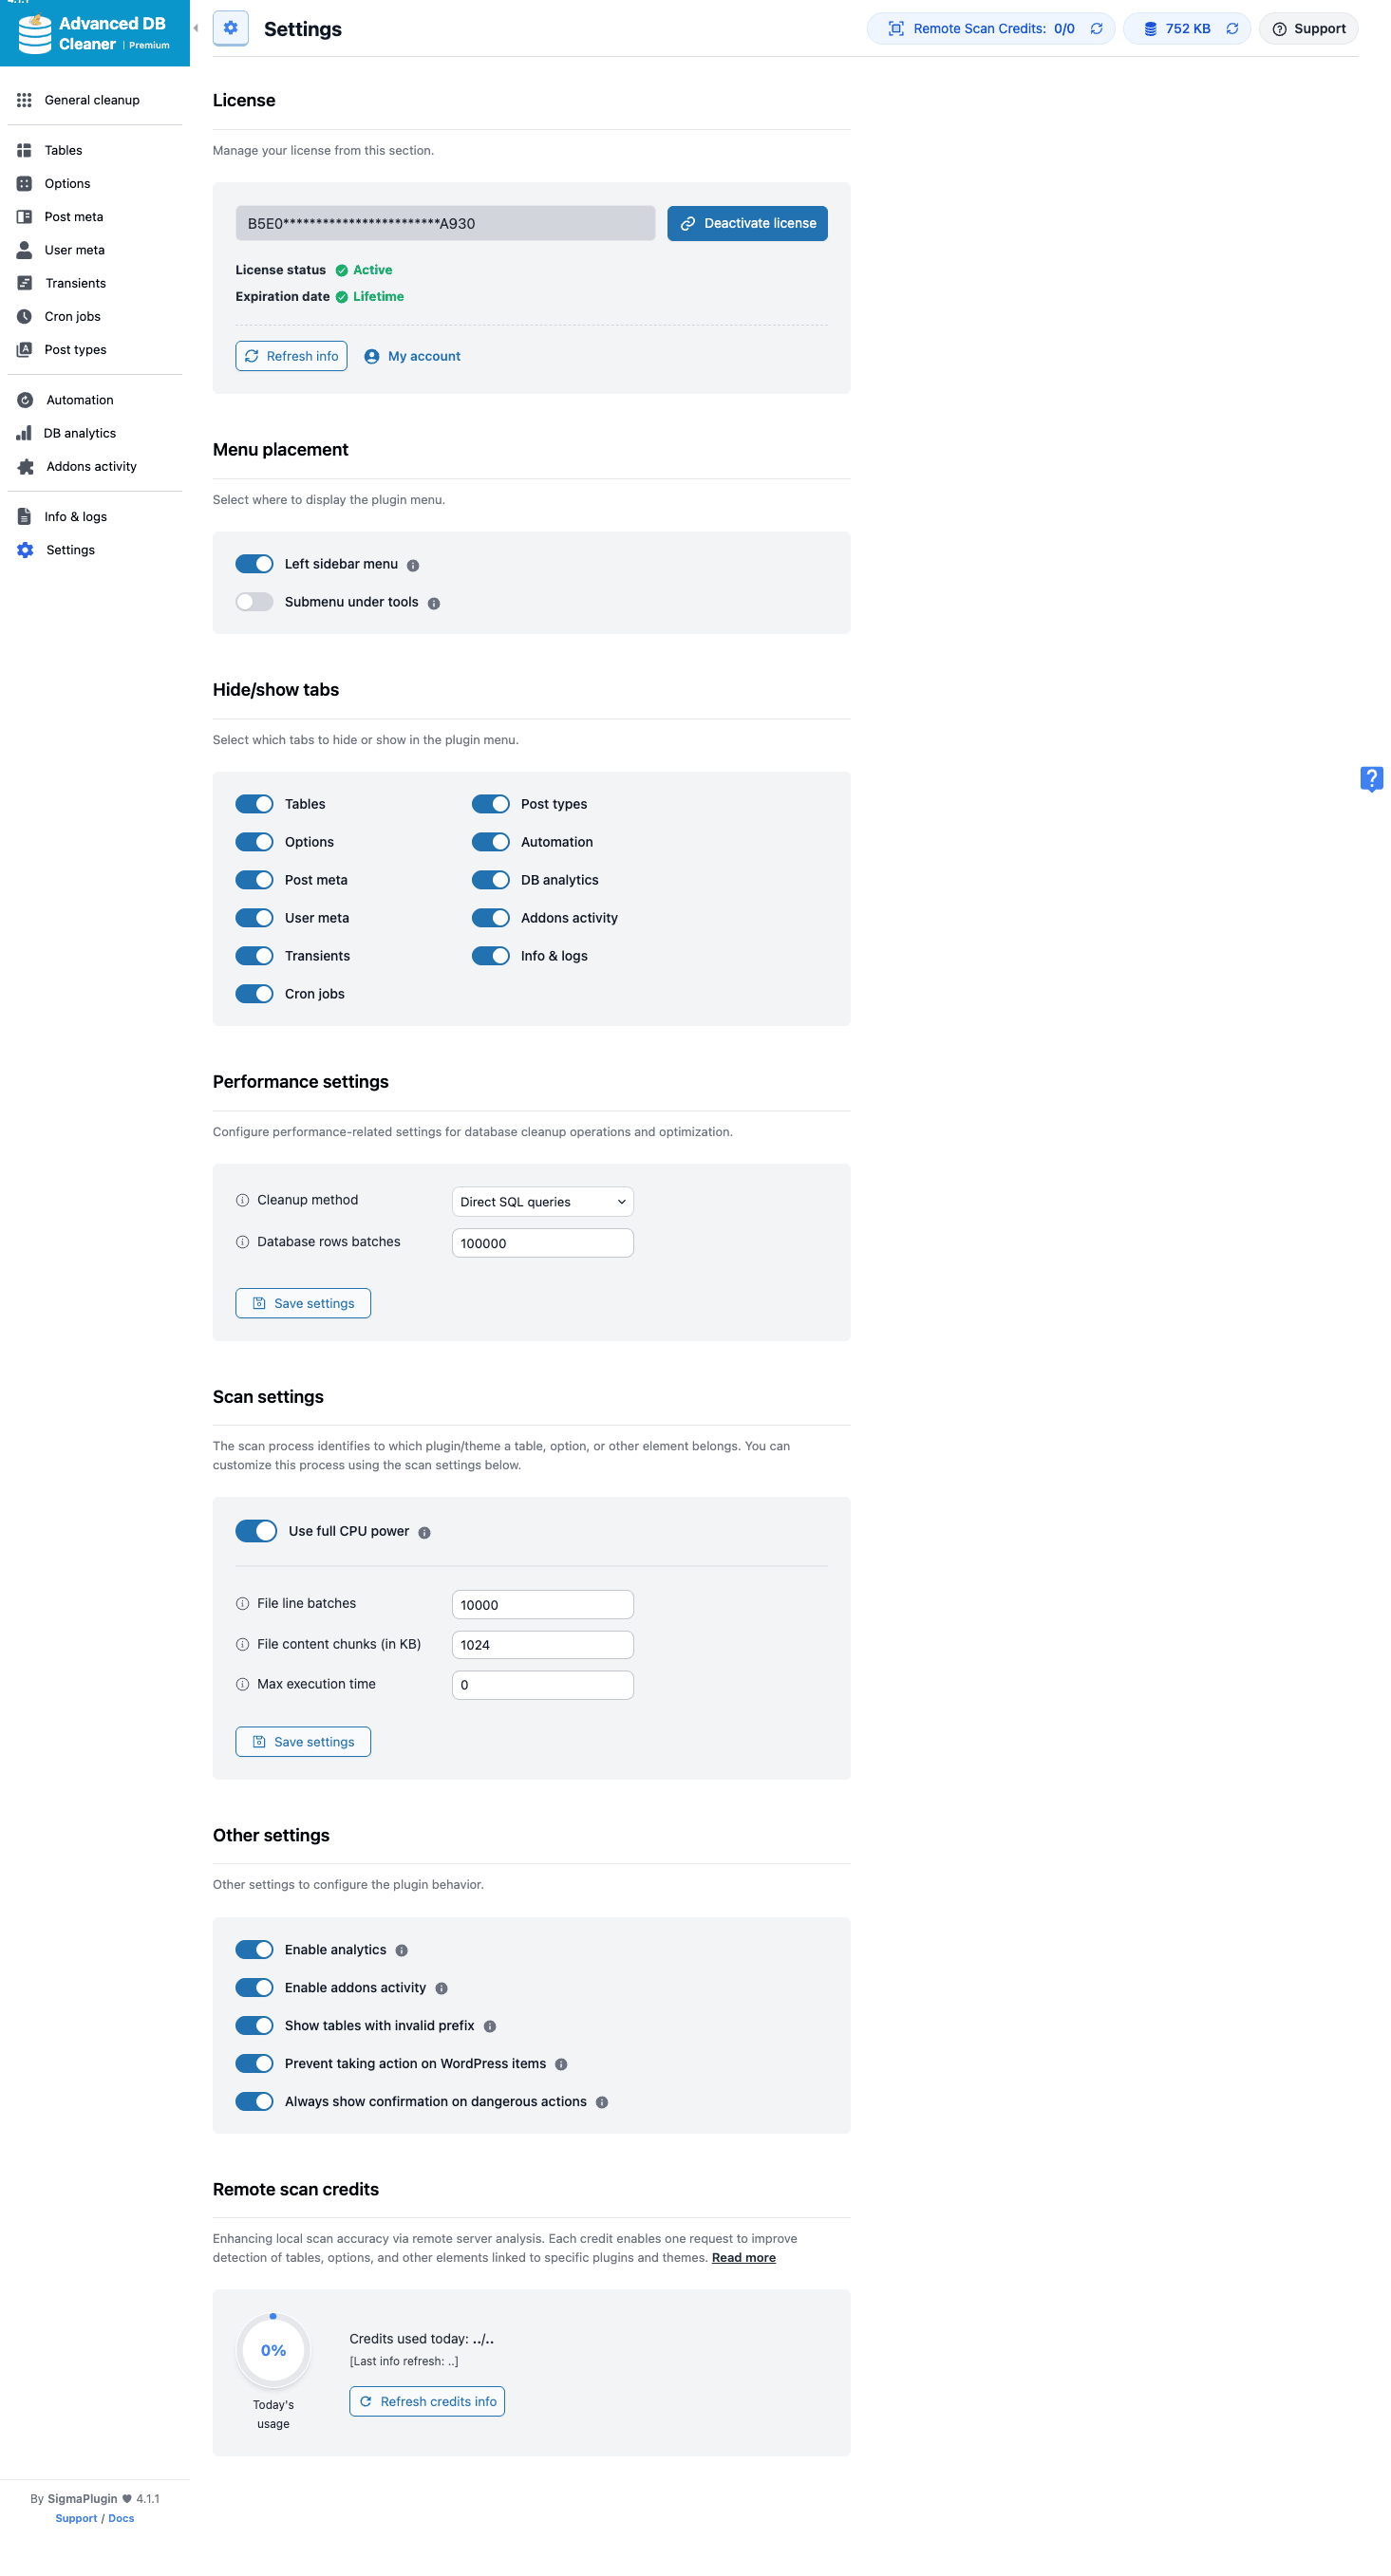1391x2576 pixels.
Task: Toggle Always show confirmation on dangerous actions
Action: pos(254,2102)
